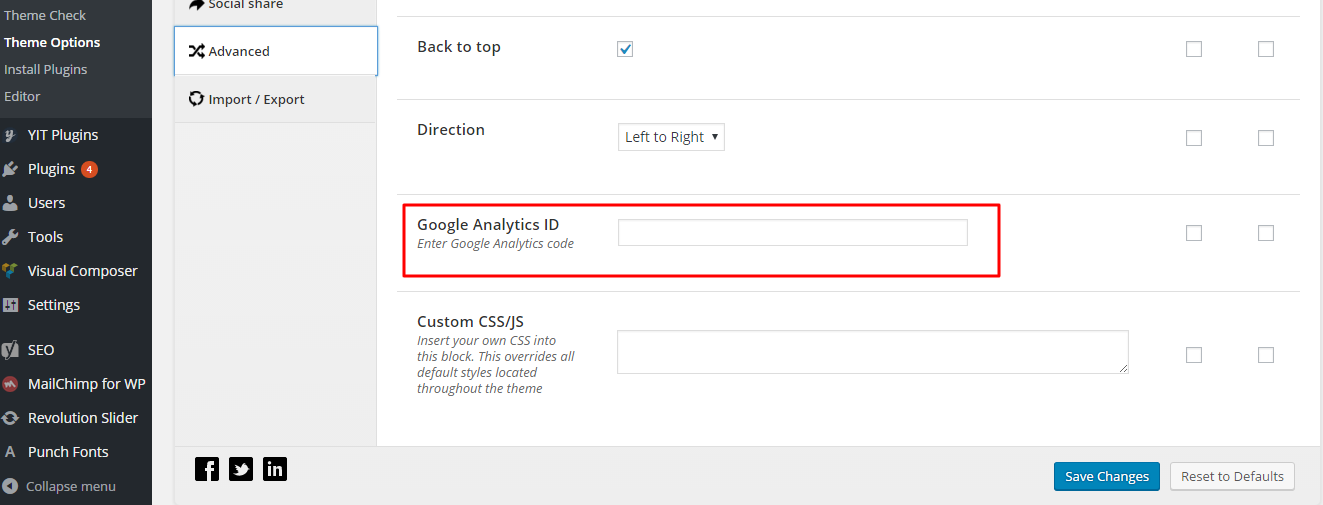1323x505 pixels.
Task: Open Tools via the wrench icon
Action: 10,237
